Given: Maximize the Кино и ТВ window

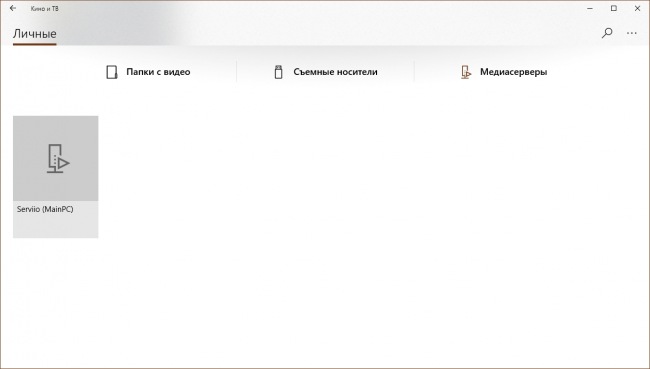Looking at the screenshot, I should [614, 8].
